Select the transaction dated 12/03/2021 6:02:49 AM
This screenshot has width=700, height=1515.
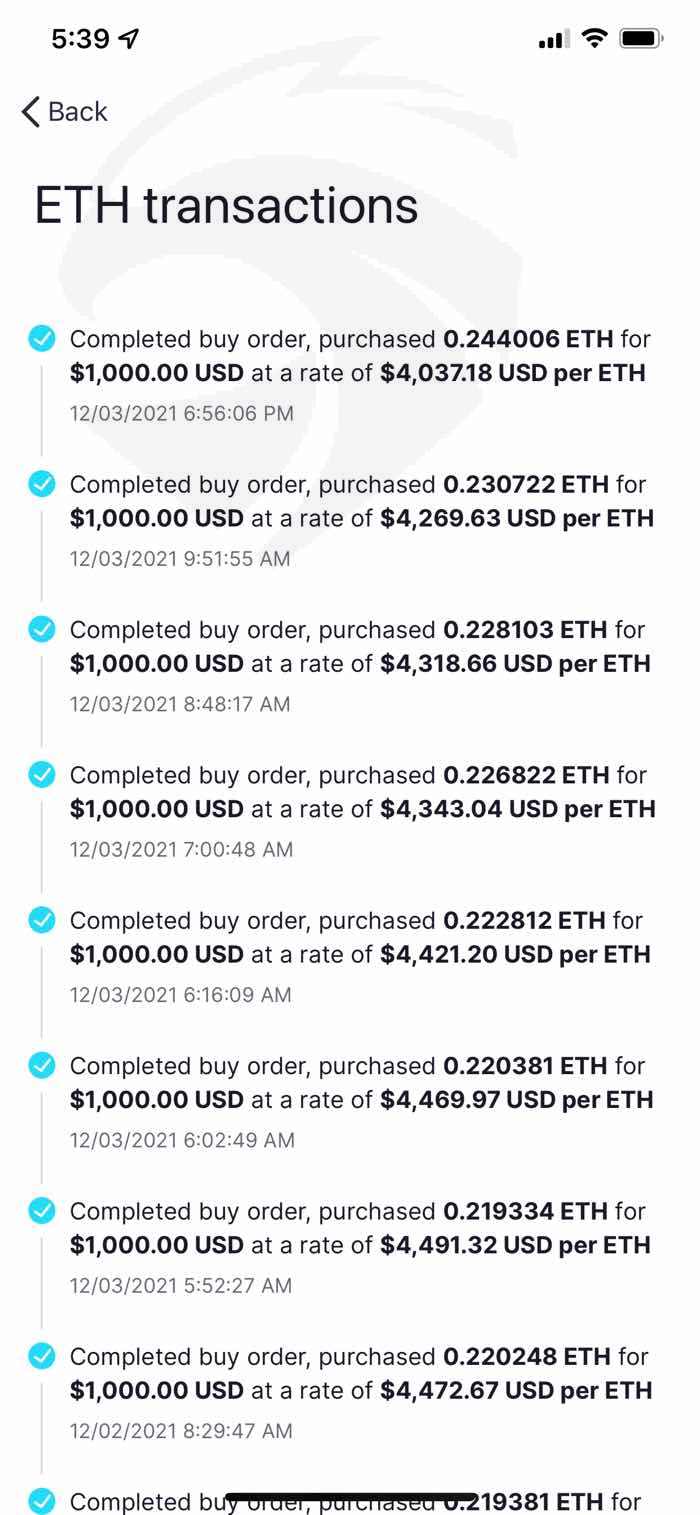pyautogui.click(x=182, y=1140)
